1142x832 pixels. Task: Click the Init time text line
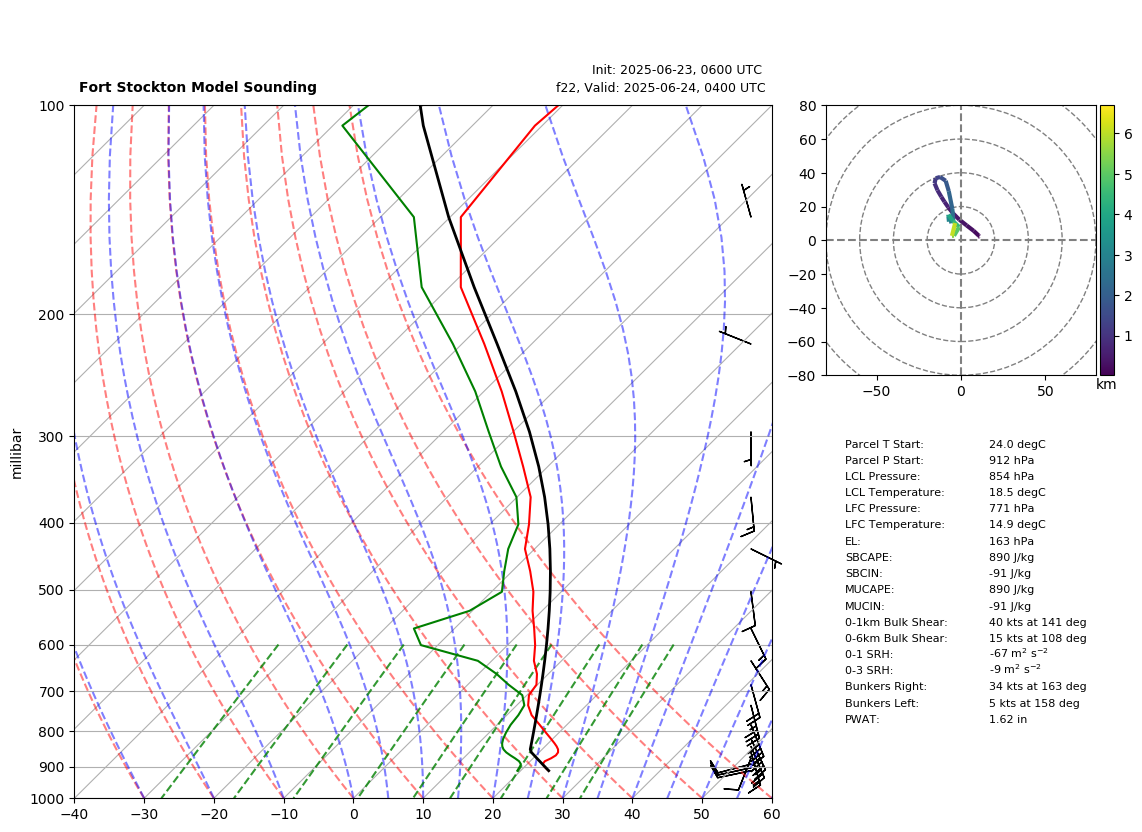677,70
